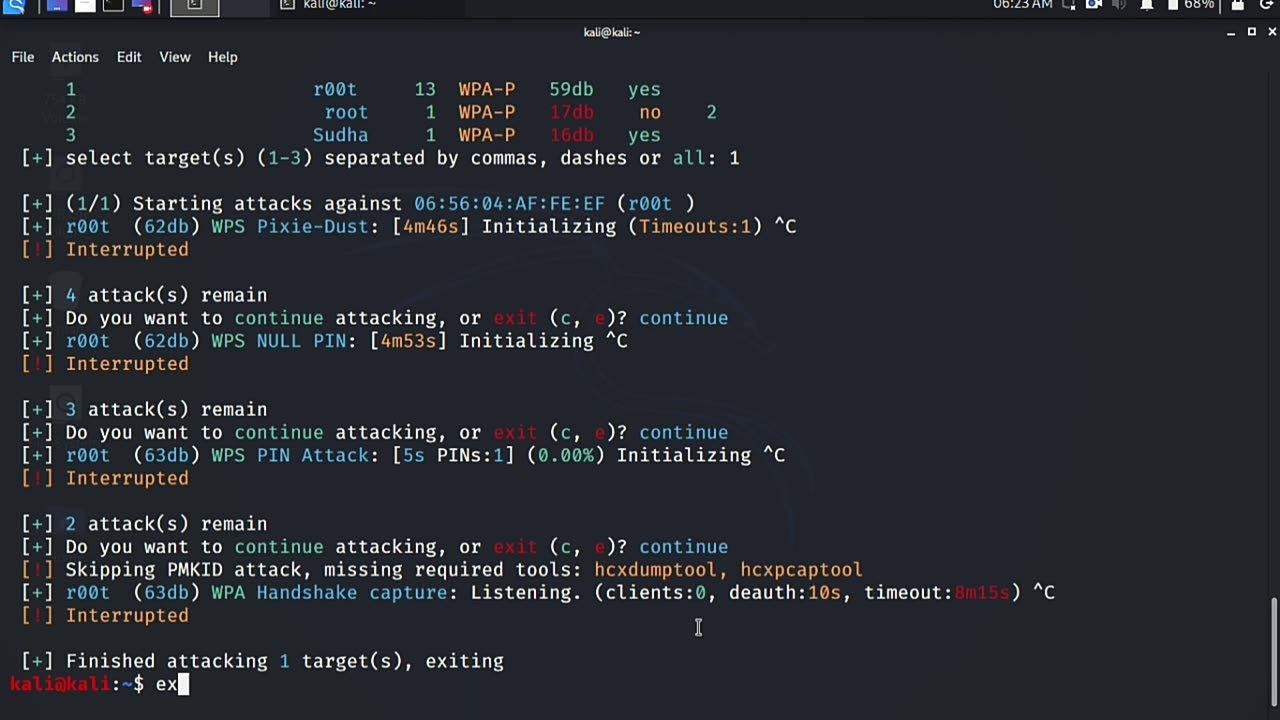Screen dimensions: 1280x720
Task: Open the Actions menu
Action: tap(75, 57)
